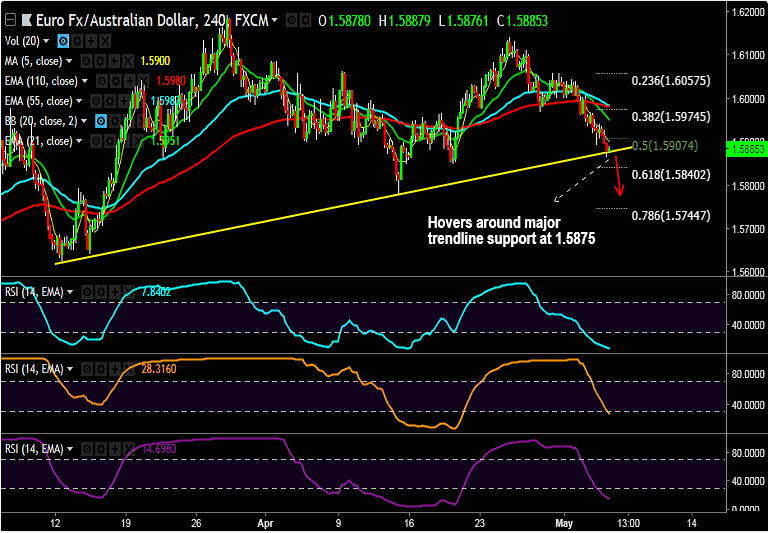The image size is (768, 533).
Task: Expand the BB (20, close, 2) dropdown arrow
Action: pos(84,121)
